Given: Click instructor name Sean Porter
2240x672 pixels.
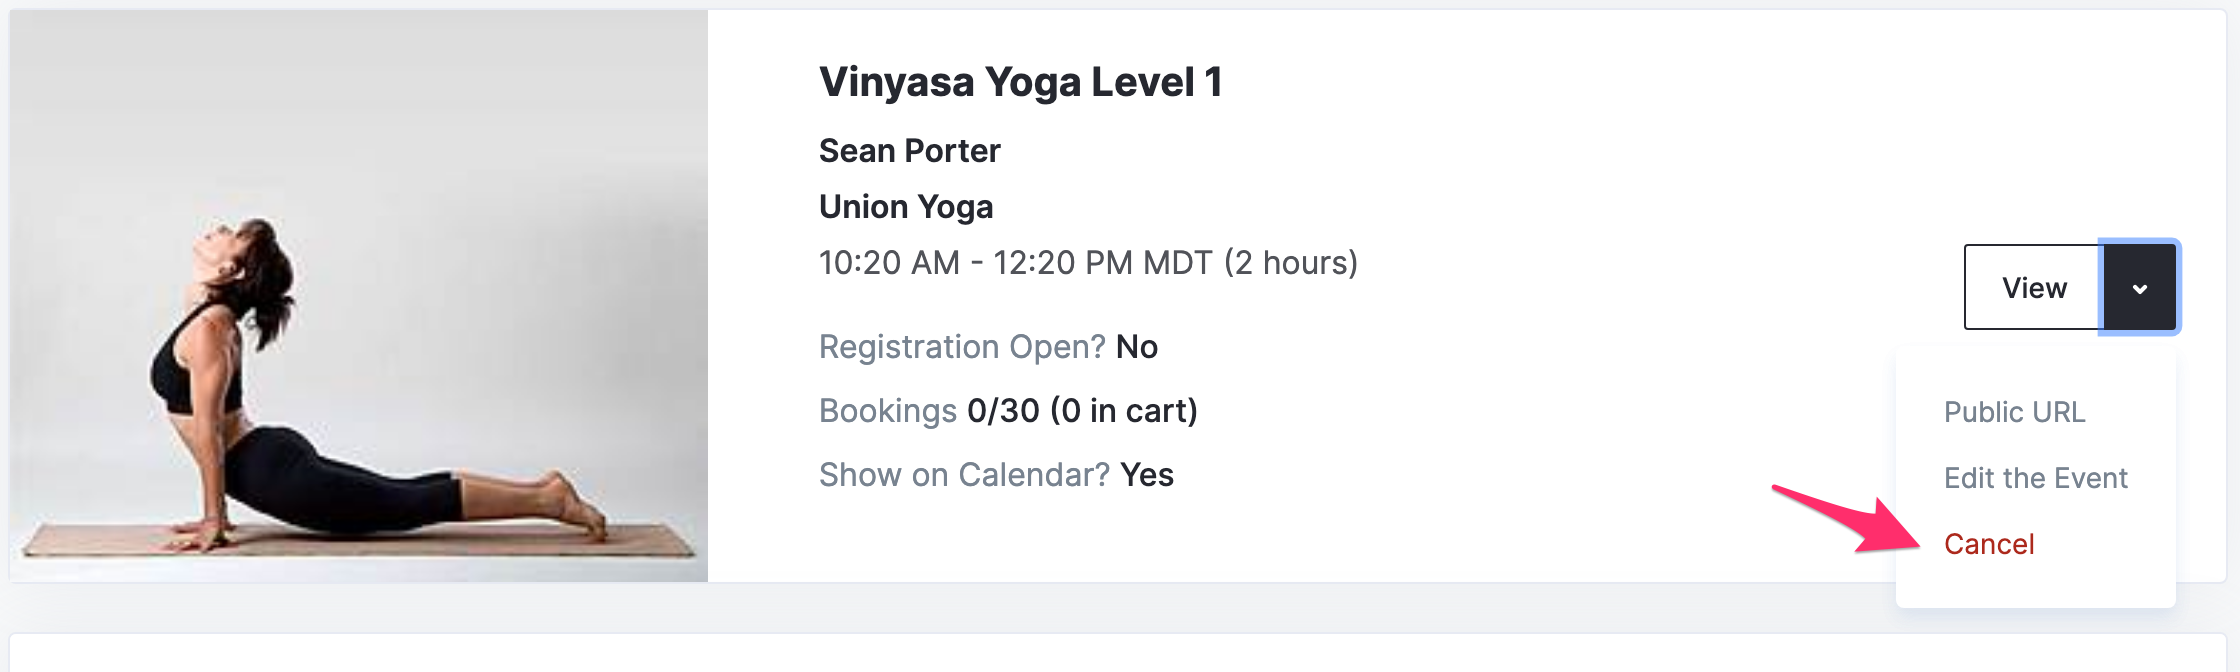Looking at the screenshot, I should 909,151.
